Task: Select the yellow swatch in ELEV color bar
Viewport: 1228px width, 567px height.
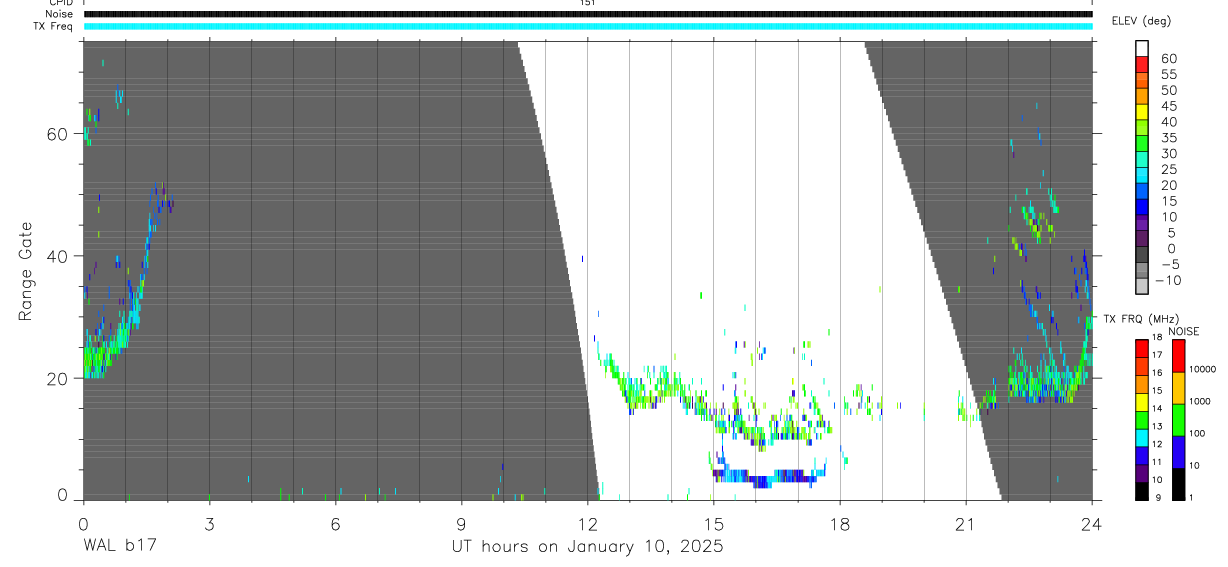Action: click(1142, 111)
